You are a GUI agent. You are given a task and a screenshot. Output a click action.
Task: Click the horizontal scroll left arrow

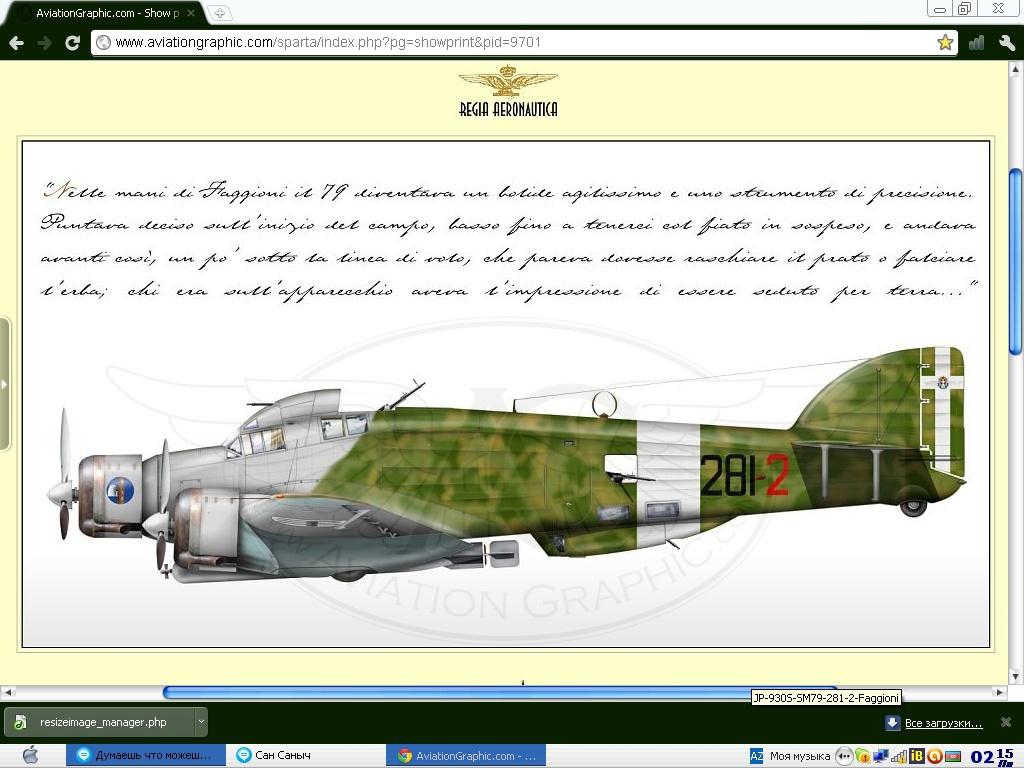click(x=8, y=692)
